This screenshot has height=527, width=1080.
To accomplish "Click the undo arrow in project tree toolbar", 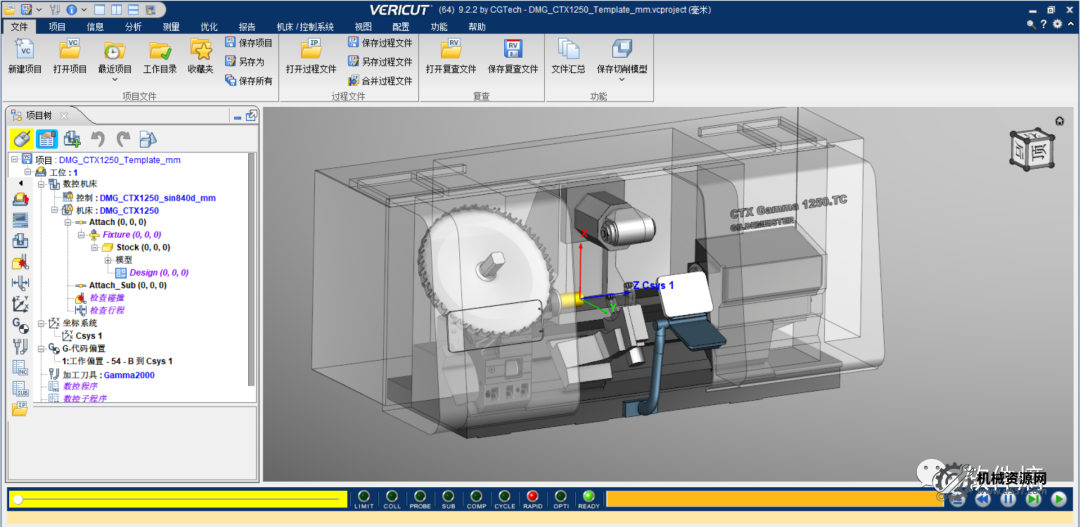I will click(98, 139).
